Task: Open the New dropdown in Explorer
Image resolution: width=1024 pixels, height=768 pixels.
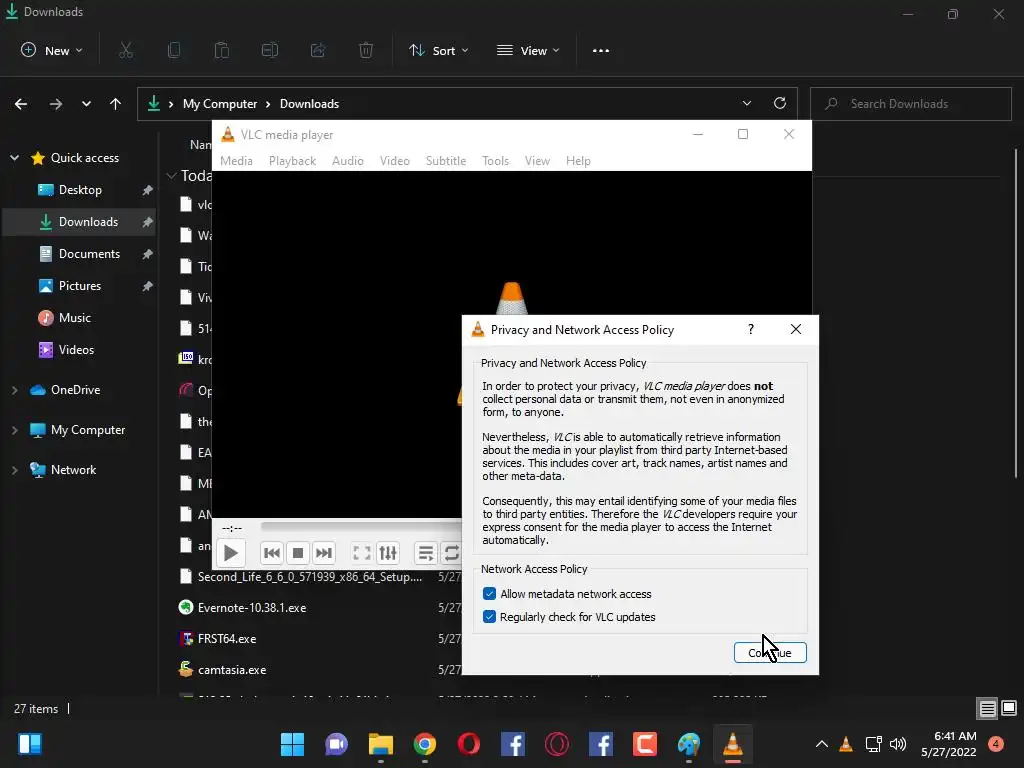Action: point(52,50)
